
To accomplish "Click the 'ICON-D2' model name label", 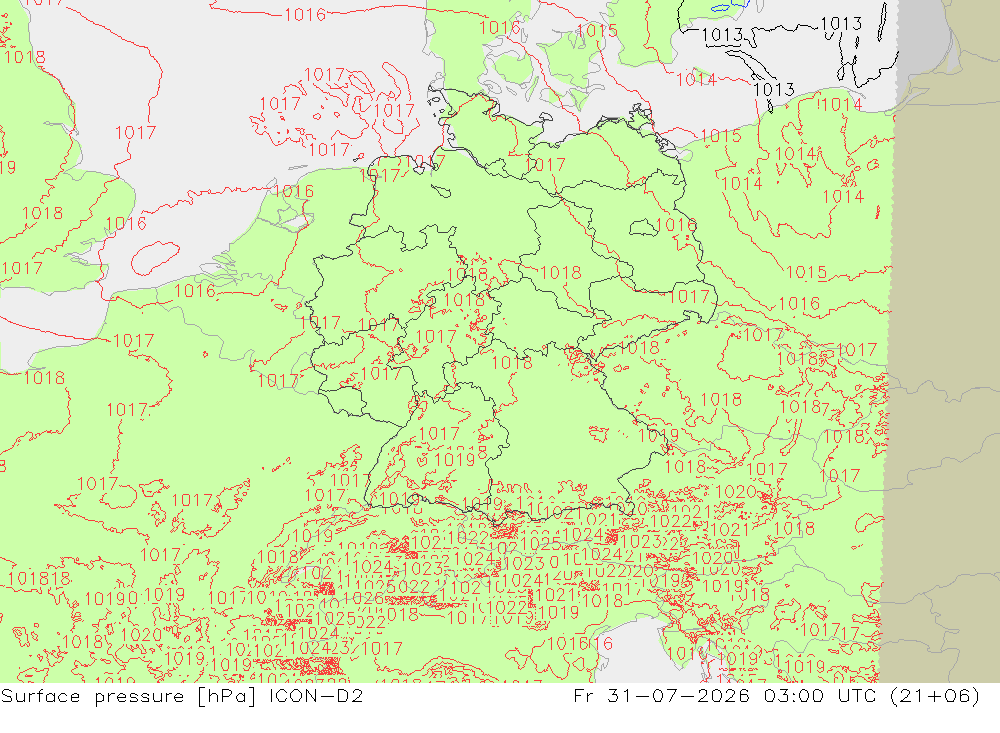I will [316, 695].
